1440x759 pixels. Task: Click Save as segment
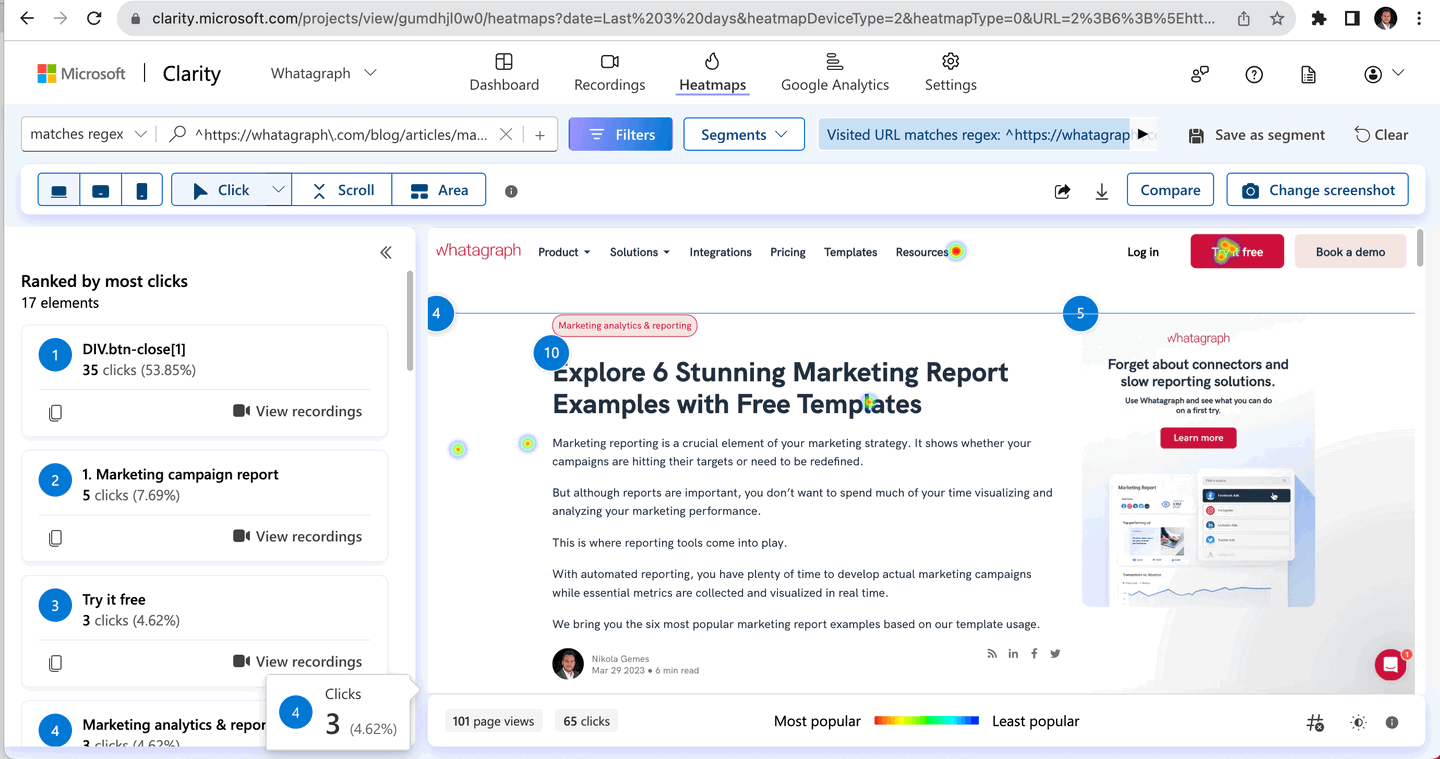point(1256,134)
